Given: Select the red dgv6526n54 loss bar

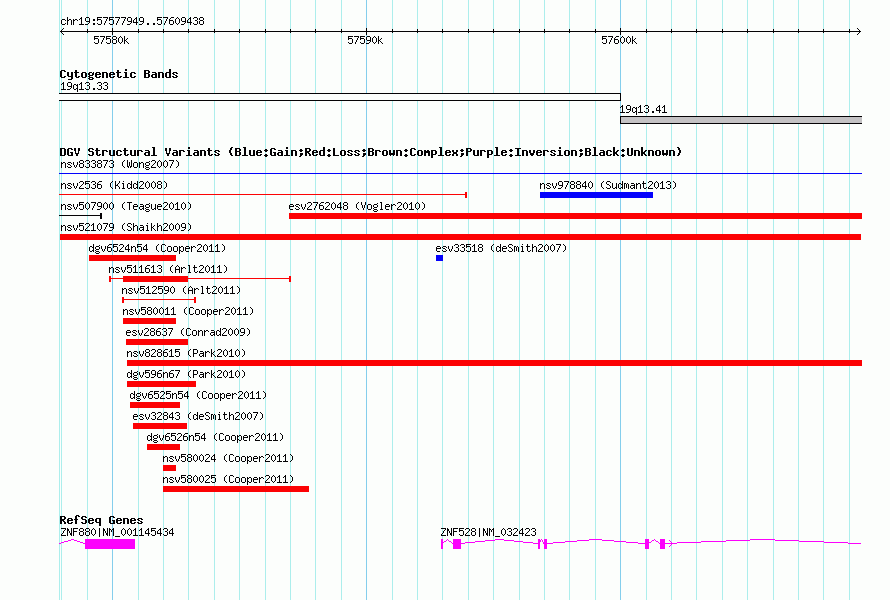Looking at the screenshot, I should click(163, 447).
